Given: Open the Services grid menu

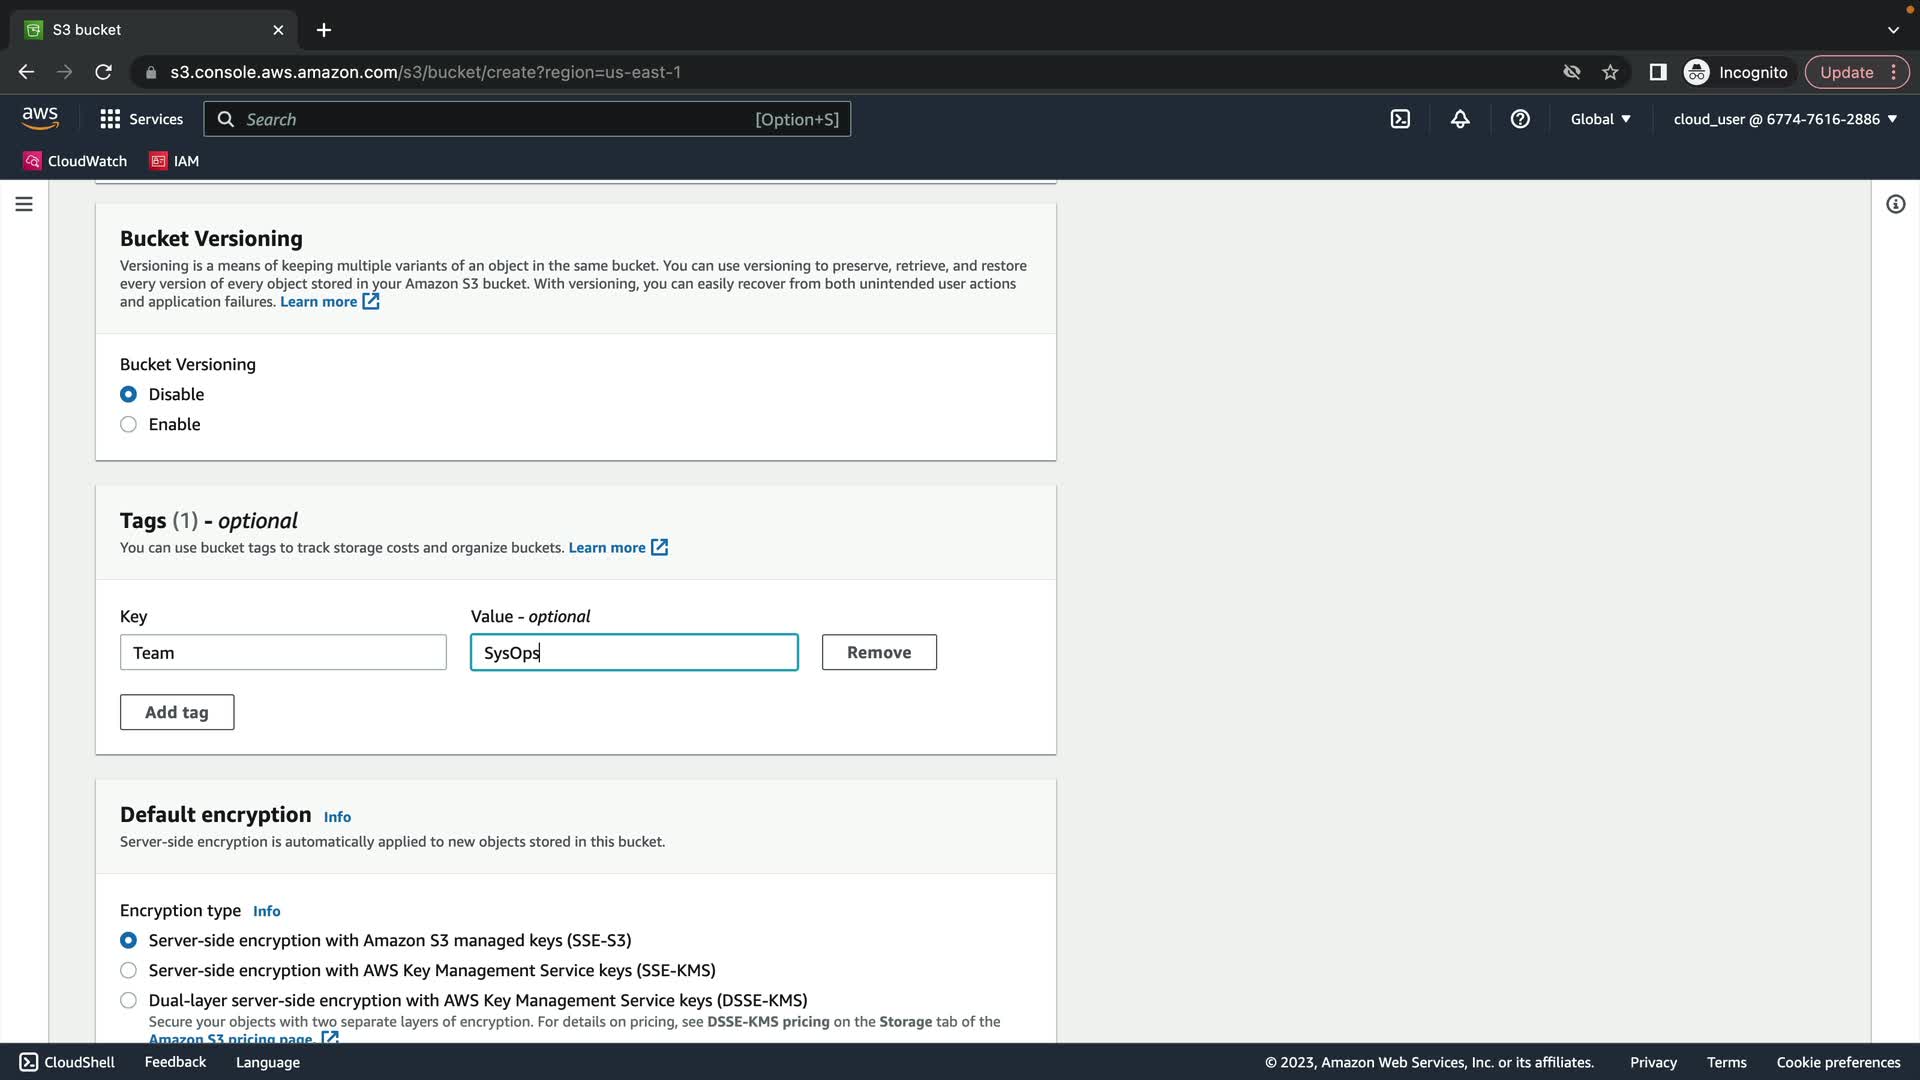Looking at the screenshot, I should (141, 119).
